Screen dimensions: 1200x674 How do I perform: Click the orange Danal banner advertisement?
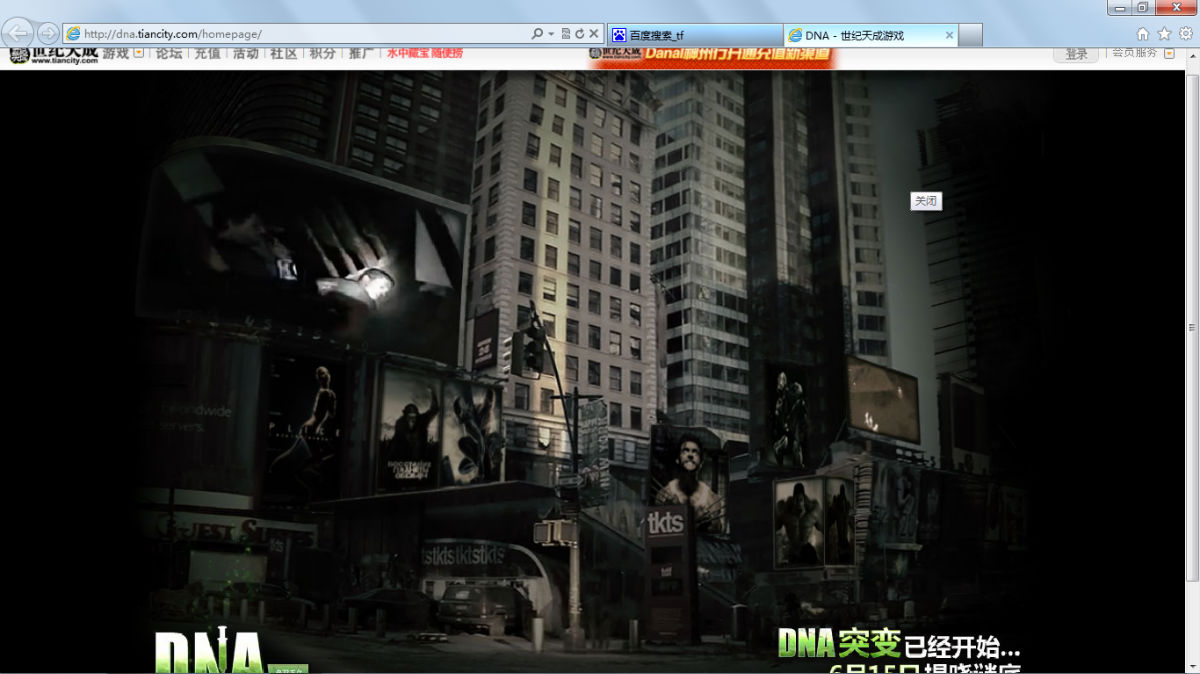[711, 57]
